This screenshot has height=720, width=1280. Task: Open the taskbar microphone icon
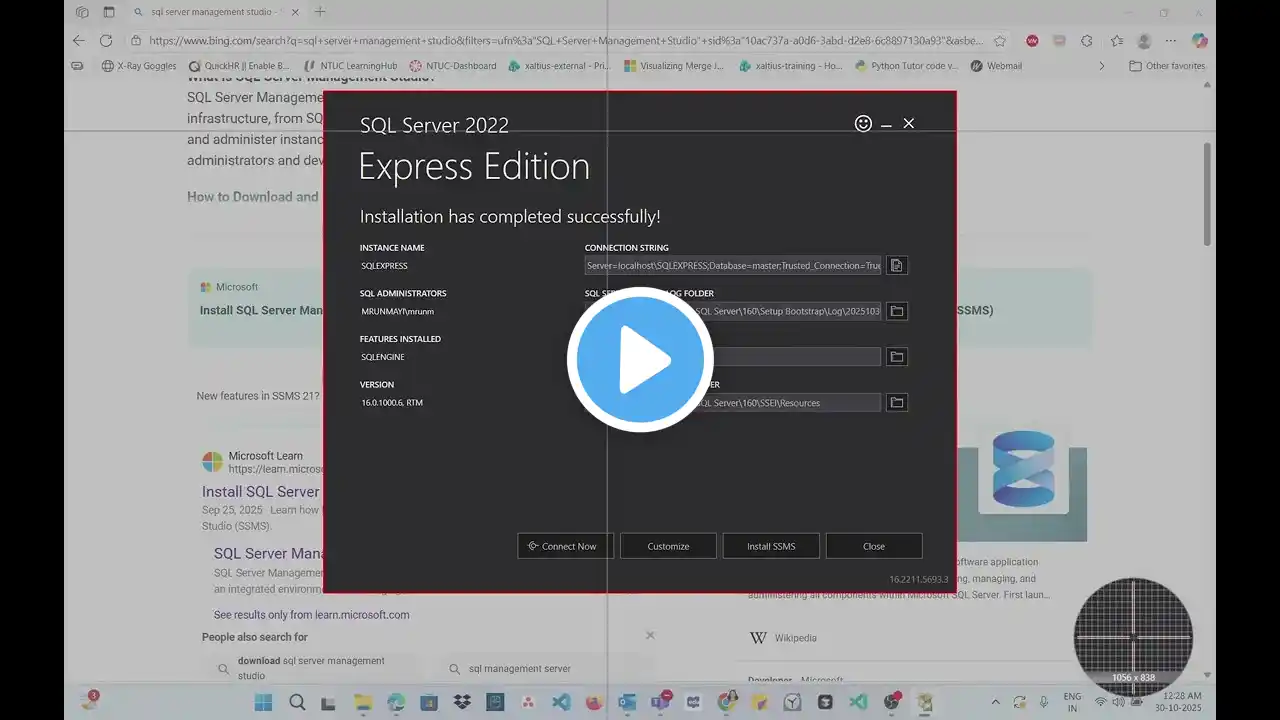(1044, 702)
